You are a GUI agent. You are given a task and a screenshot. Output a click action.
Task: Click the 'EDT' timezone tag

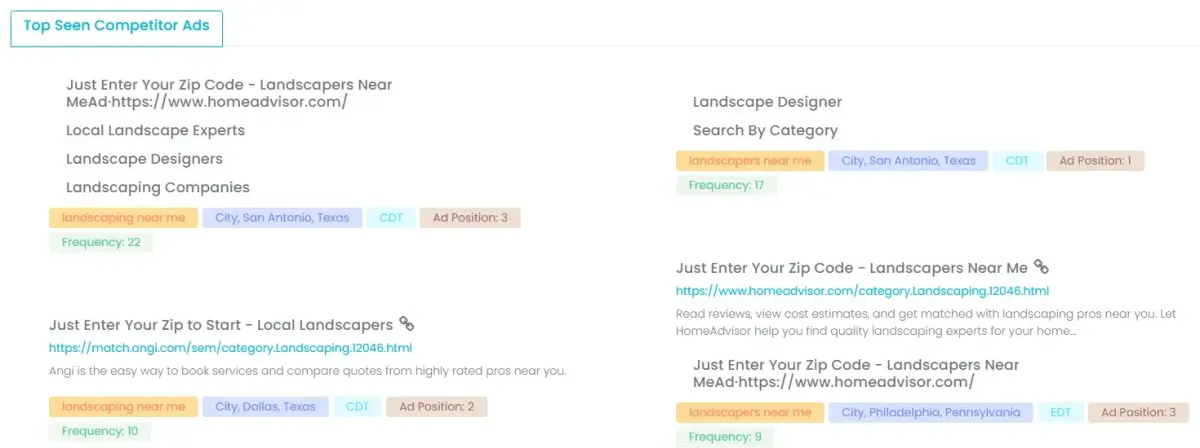click(1060, 412)
